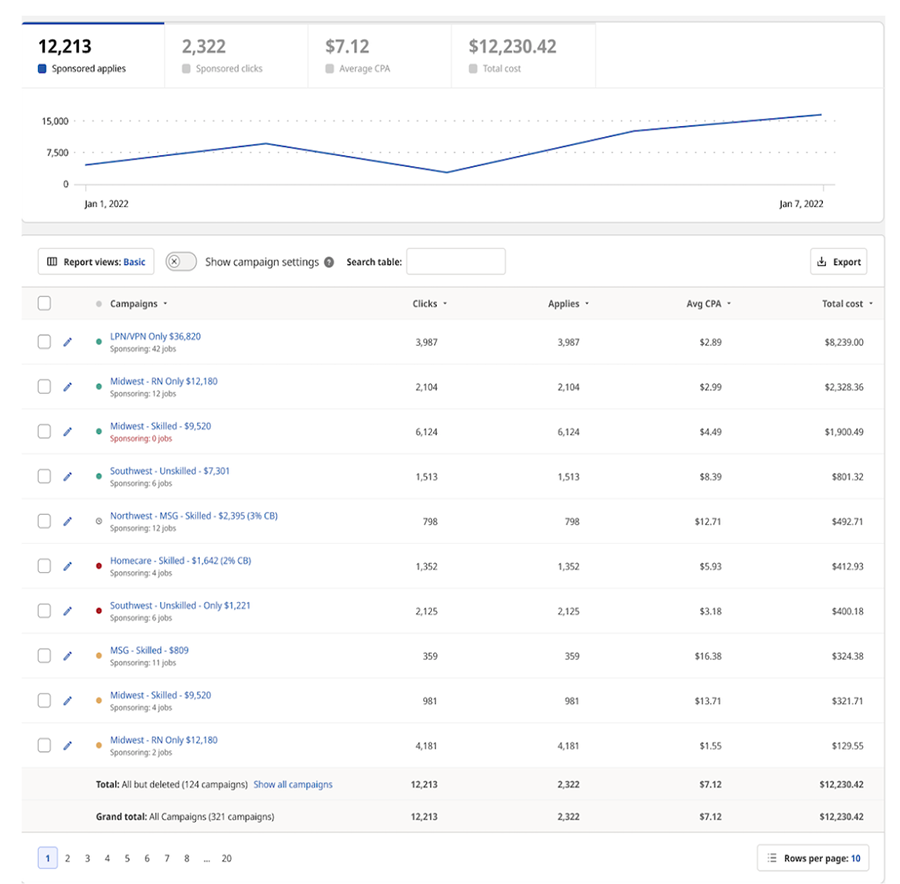Select checkbox for MSG - Skilled - $809
Image resolution: width=900 pixels, height=884 pixels.
(44, 656)
